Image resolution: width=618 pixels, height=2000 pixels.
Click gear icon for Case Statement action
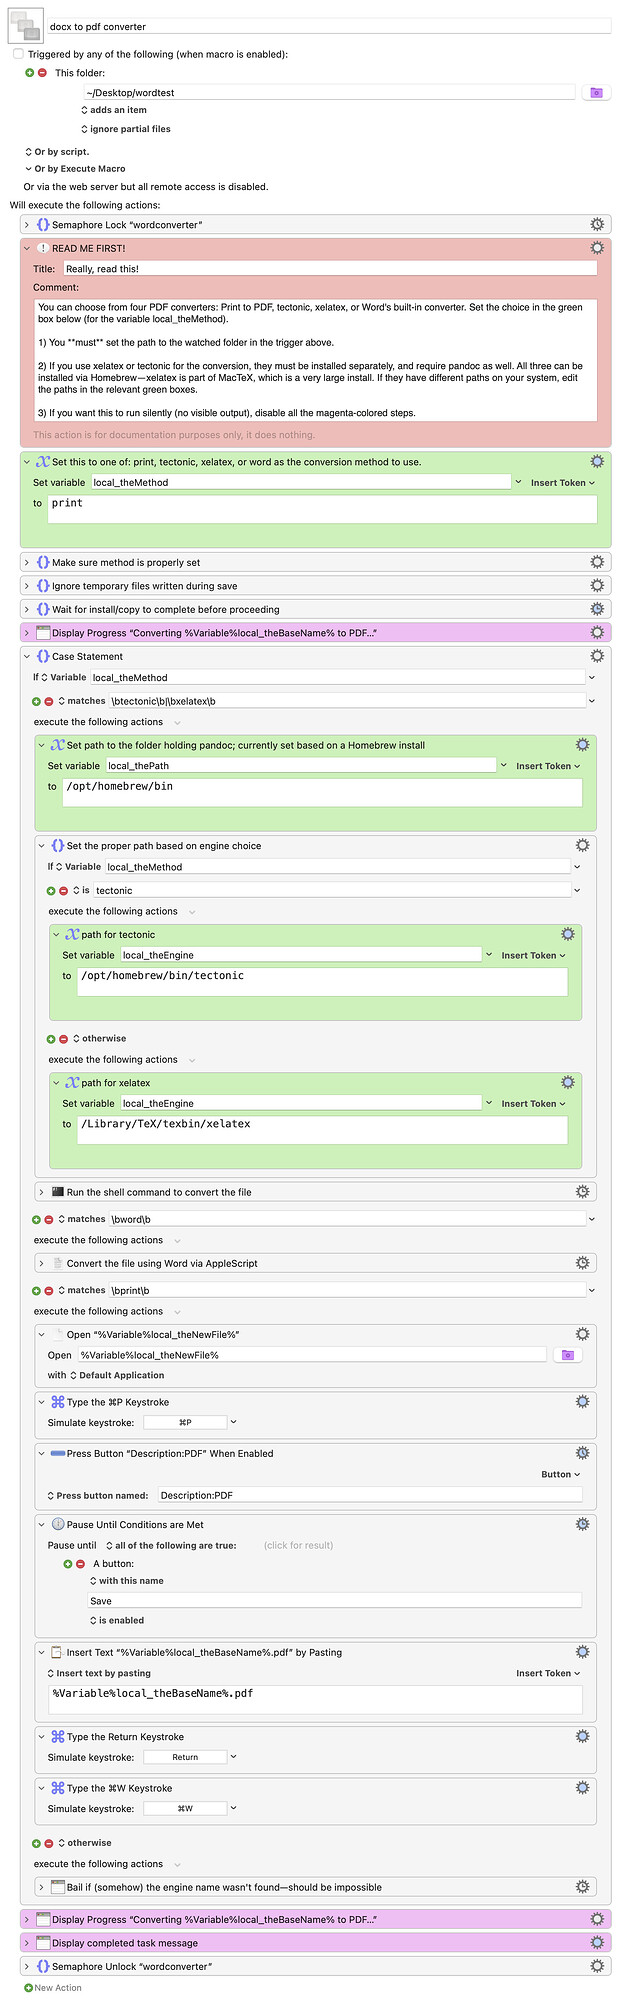click(x=597, y=656)
